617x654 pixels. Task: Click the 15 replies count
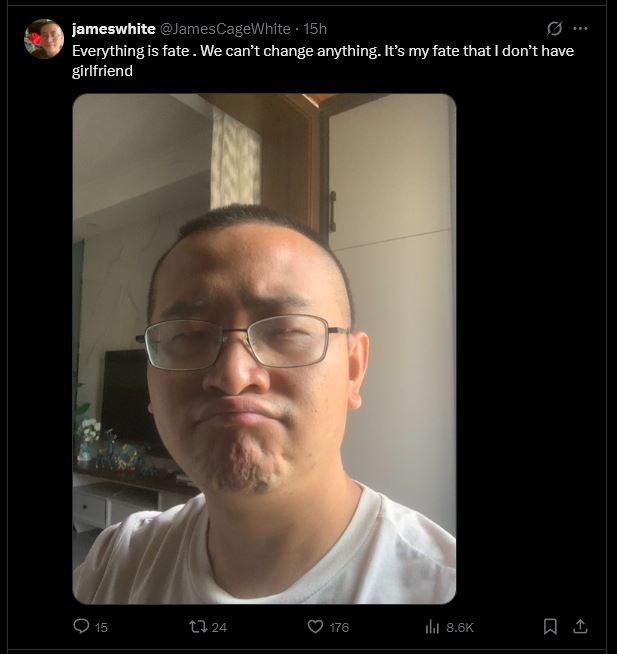coord(101,627)
